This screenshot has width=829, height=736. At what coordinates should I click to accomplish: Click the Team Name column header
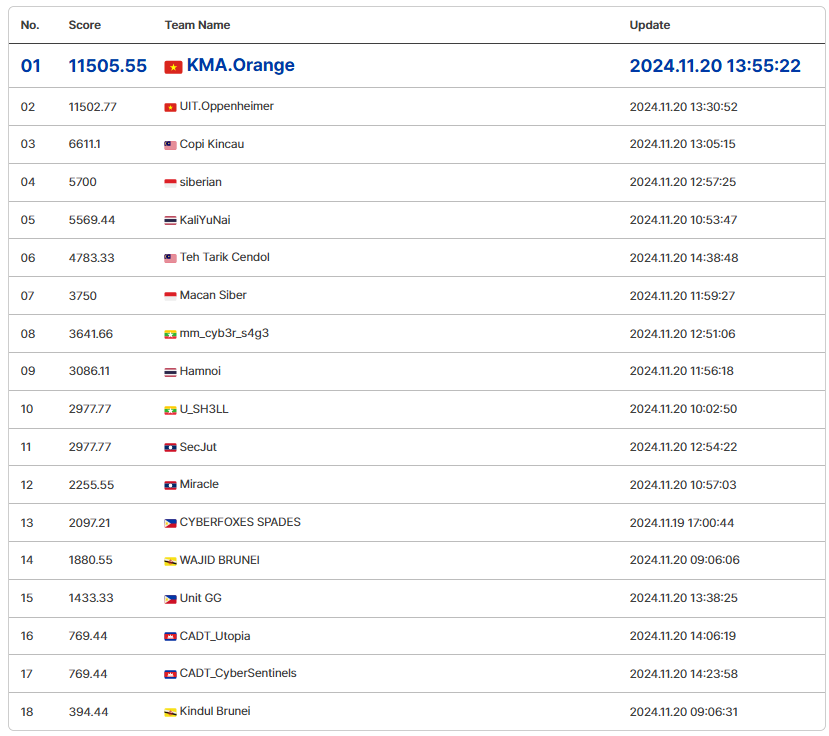pyautogui.click(x=197, y=25)
